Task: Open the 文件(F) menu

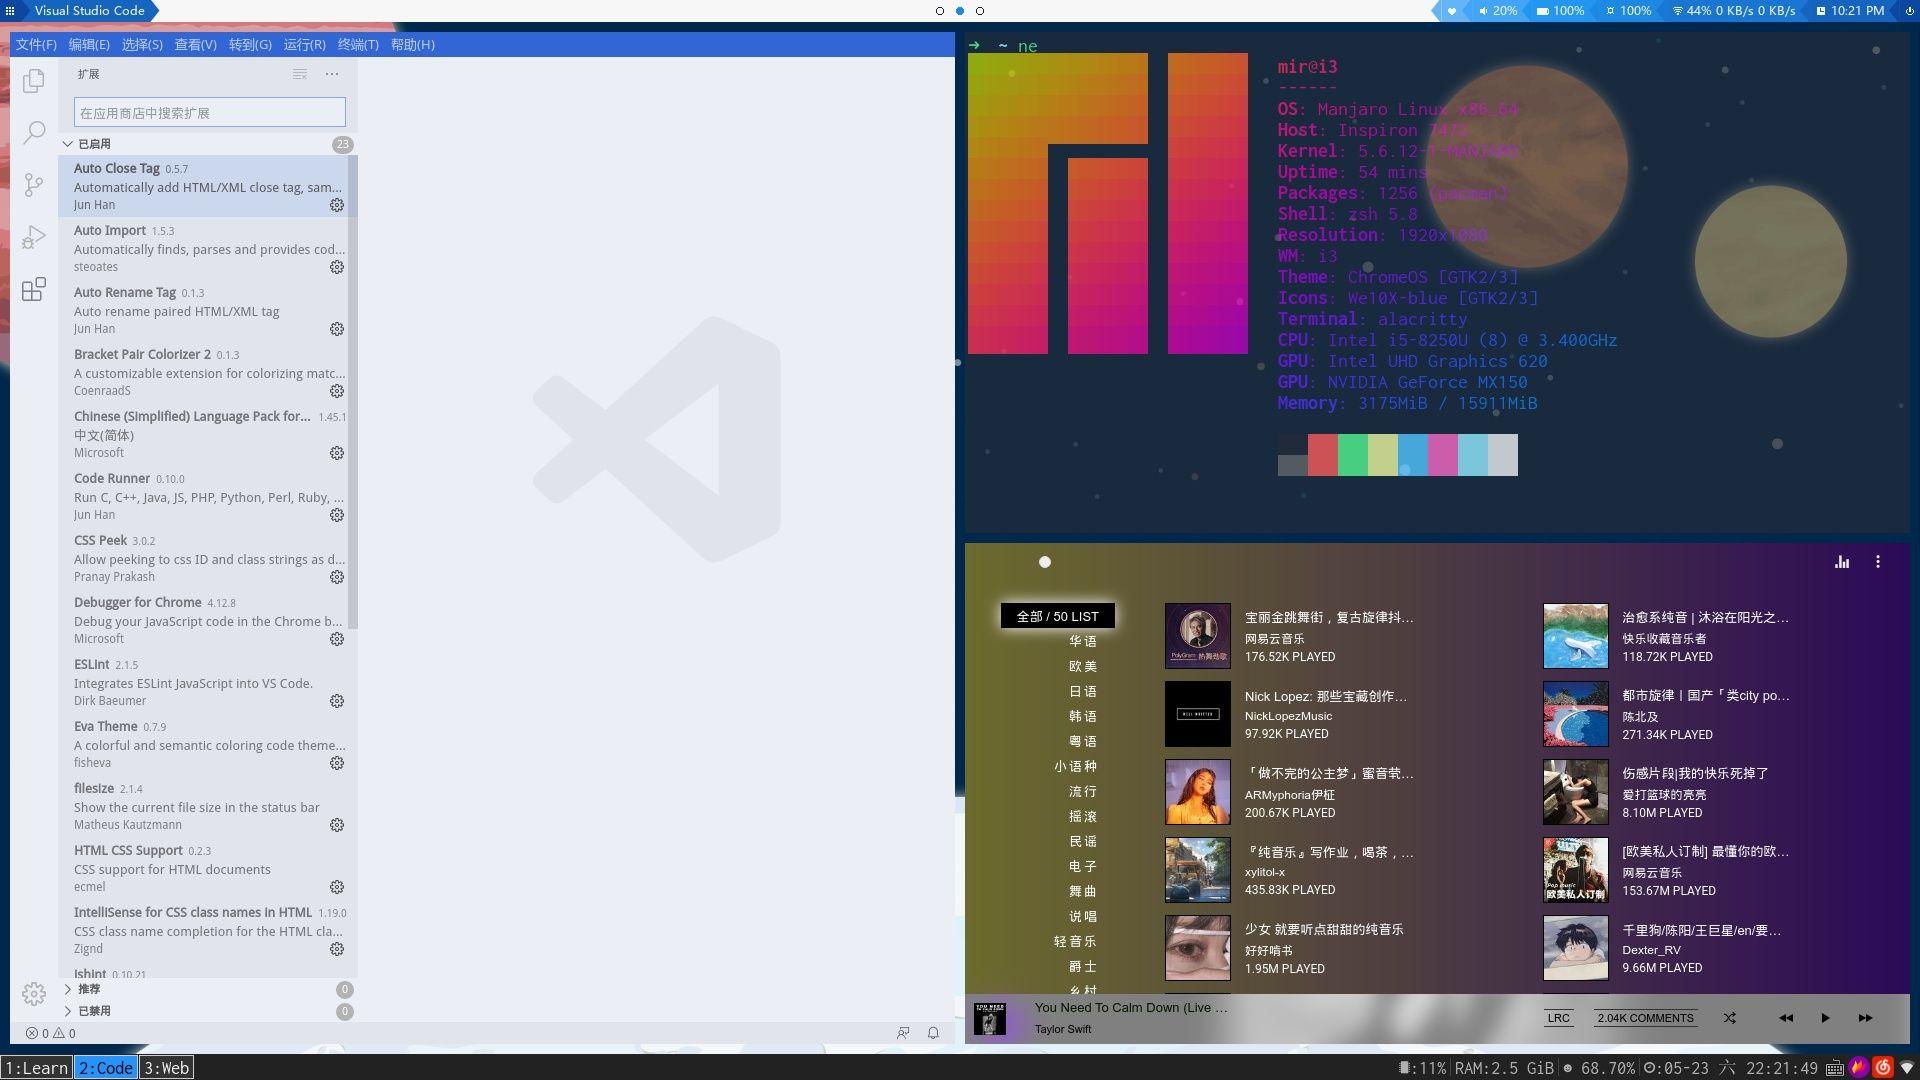Action: point(36,45)
